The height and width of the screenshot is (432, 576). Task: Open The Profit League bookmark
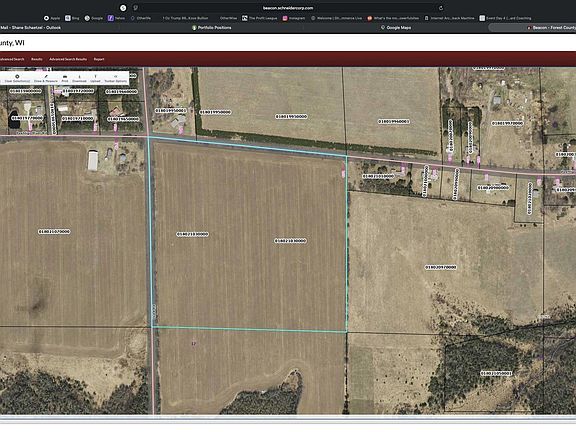[x=260, y=18]
